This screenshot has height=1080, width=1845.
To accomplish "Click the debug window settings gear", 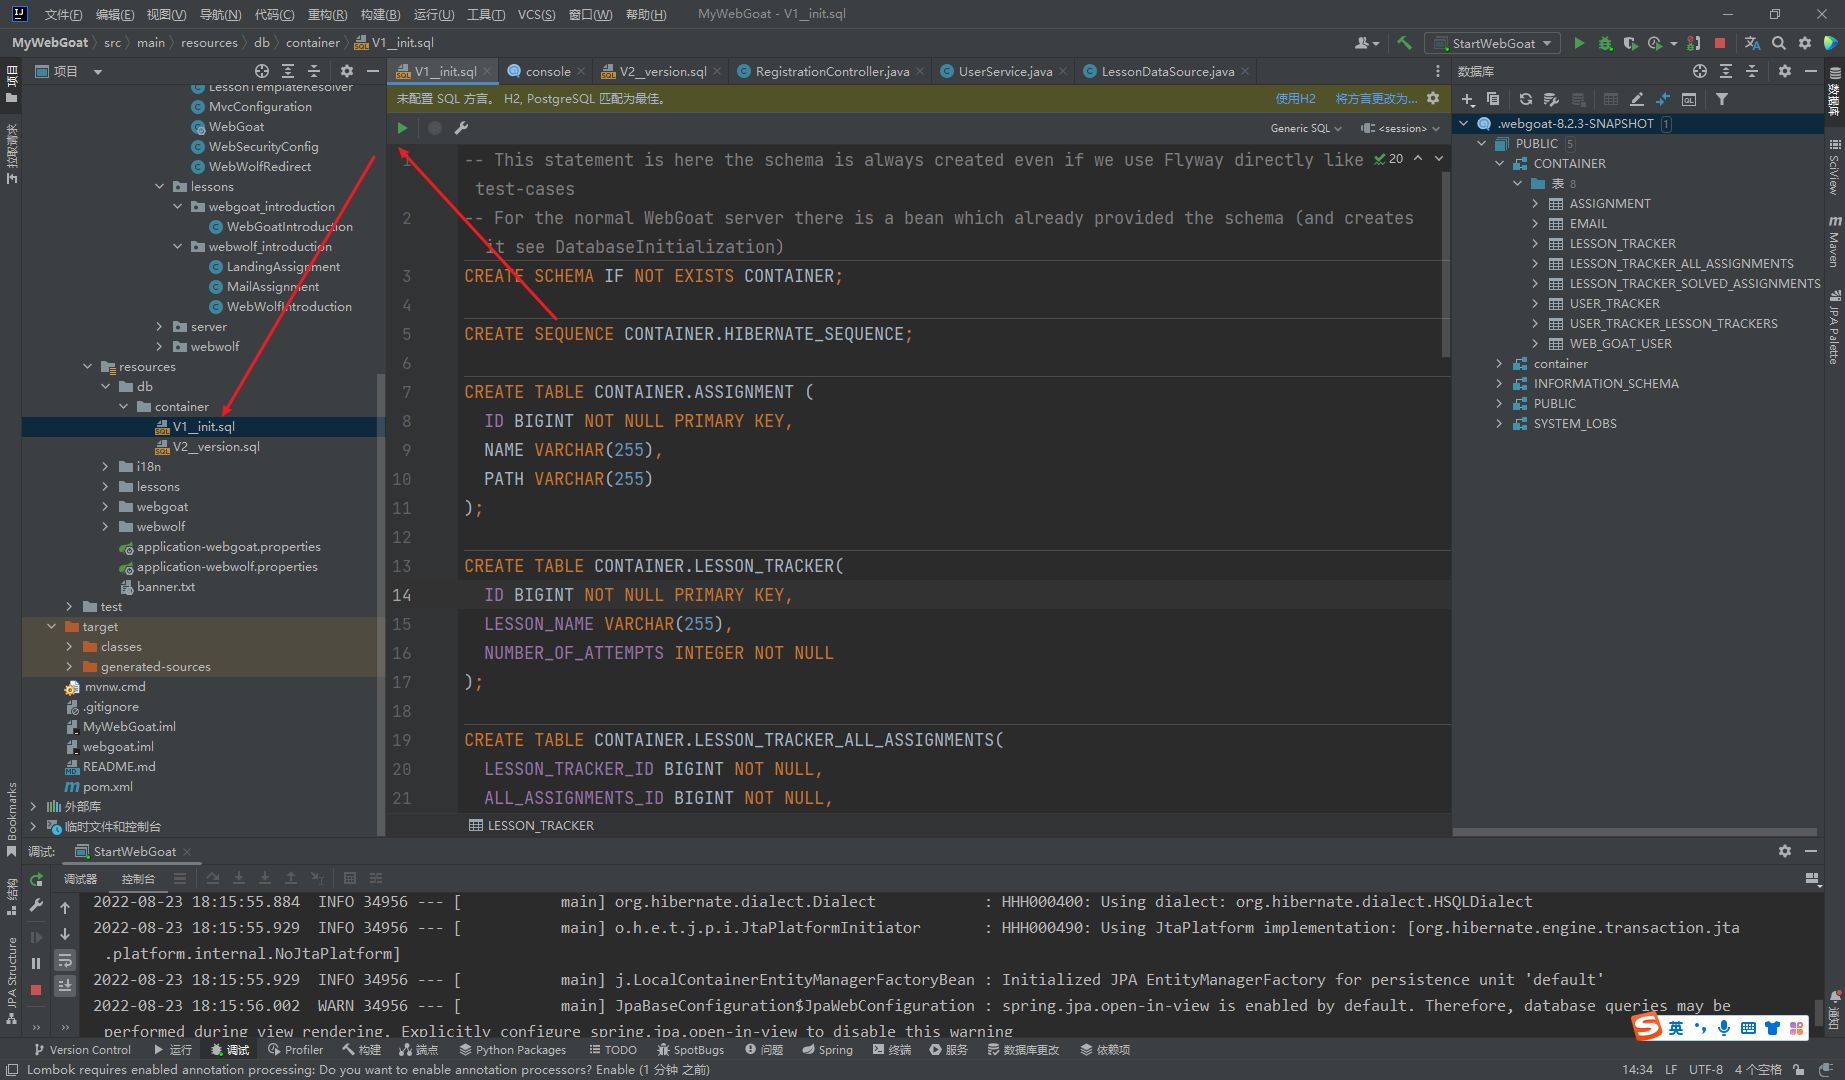I will coord(1785,851).
